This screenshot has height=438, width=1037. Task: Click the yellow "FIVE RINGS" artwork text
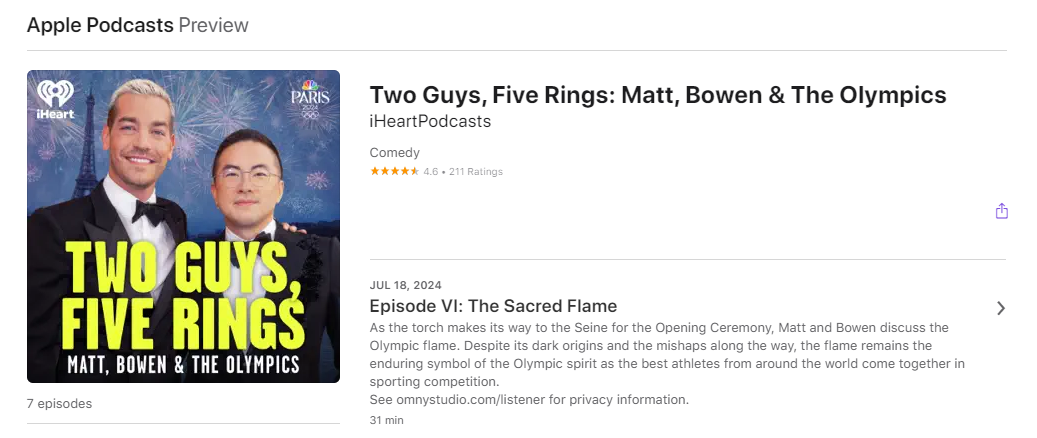pos(183,316)
